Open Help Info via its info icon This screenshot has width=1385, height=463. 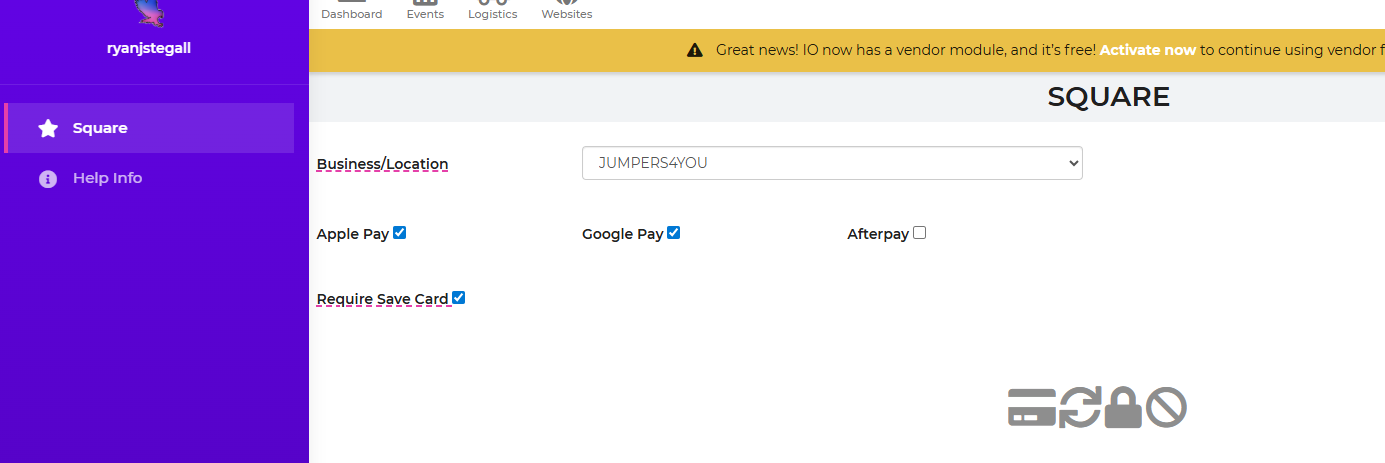coord(48,179)
